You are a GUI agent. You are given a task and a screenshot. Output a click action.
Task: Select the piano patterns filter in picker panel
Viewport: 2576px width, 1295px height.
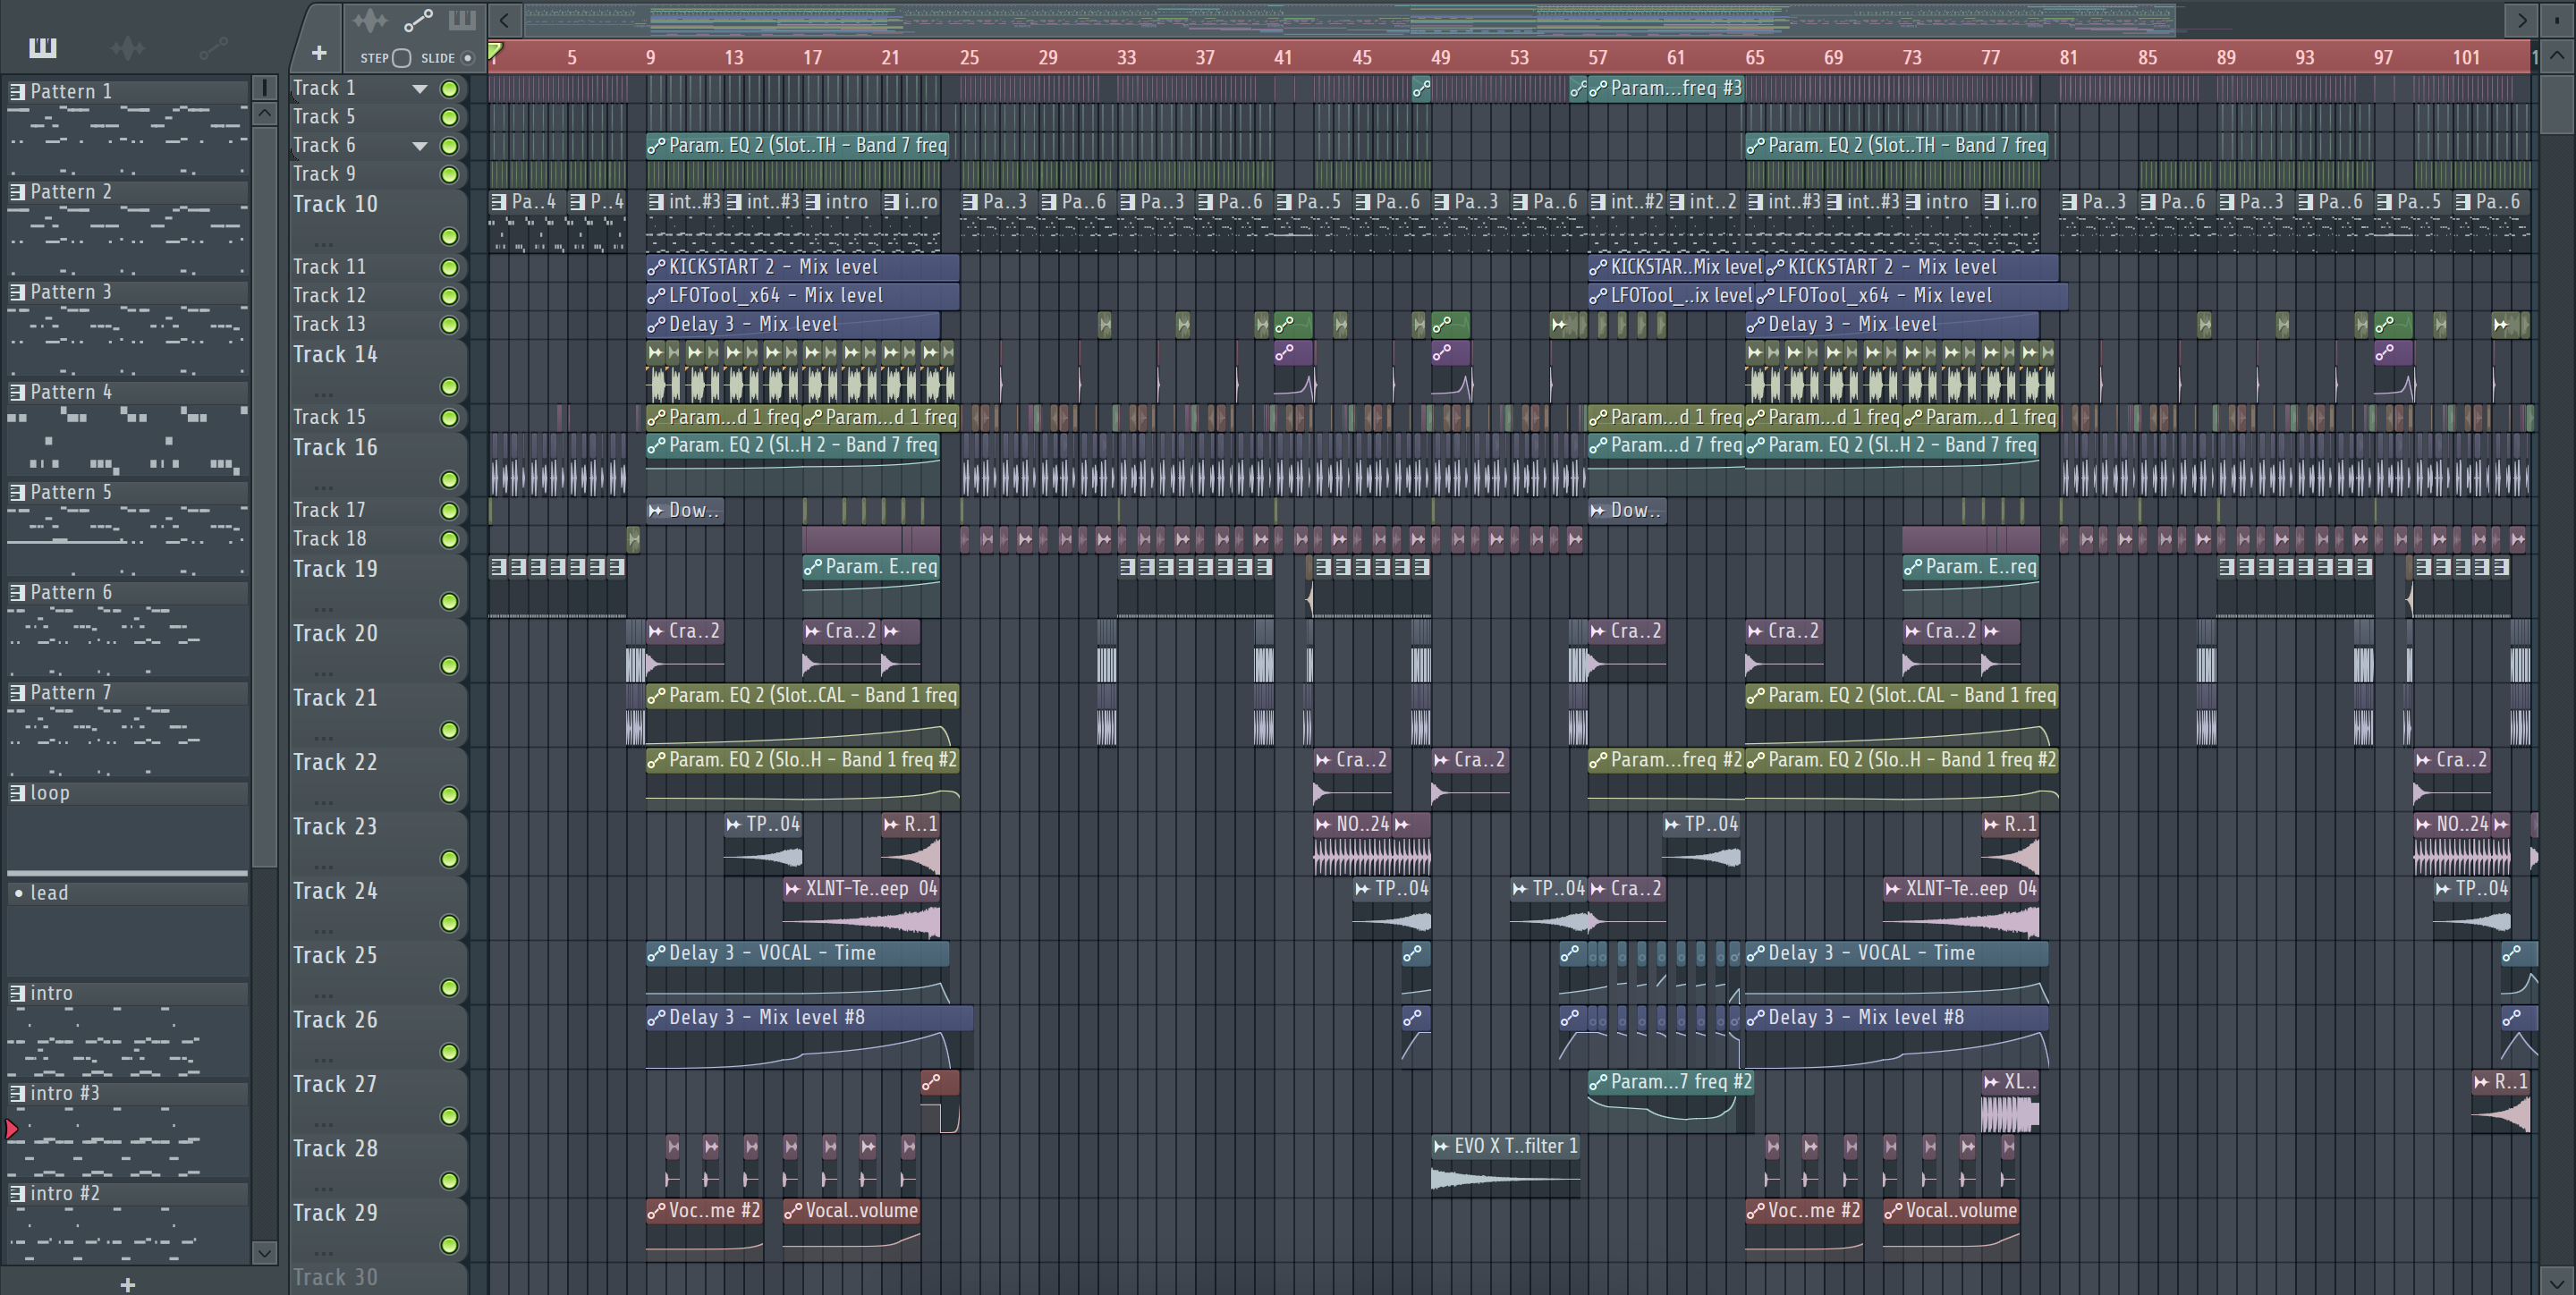click(x=42, y=47)
